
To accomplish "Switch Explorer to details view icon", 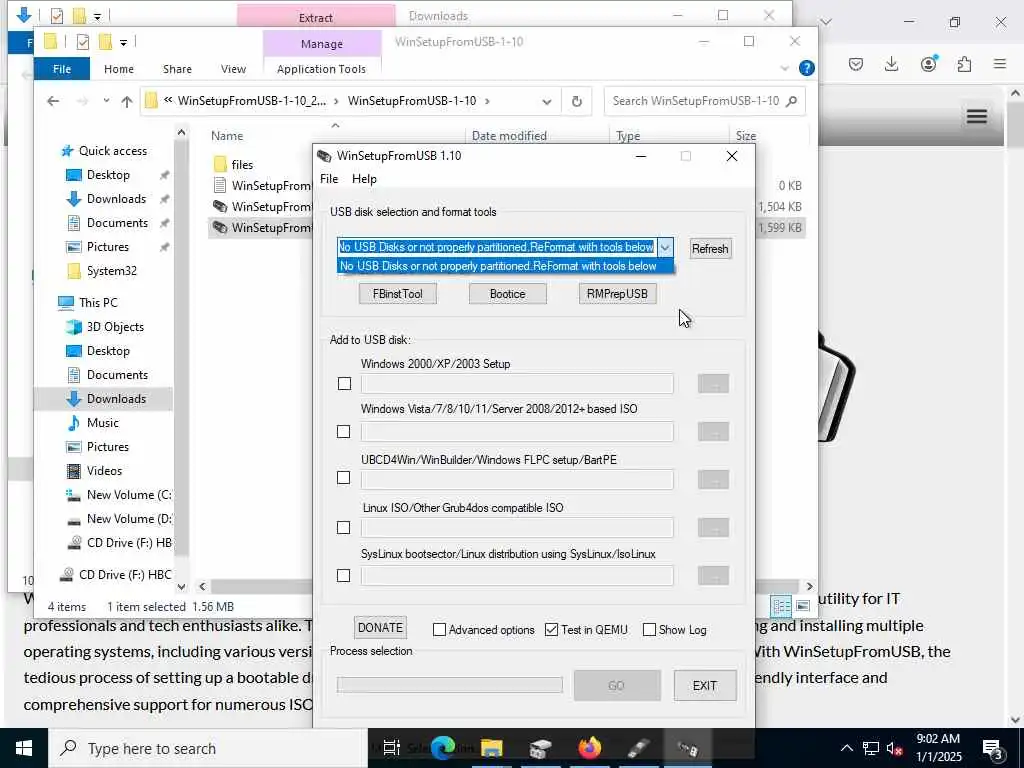I will 781,606.
